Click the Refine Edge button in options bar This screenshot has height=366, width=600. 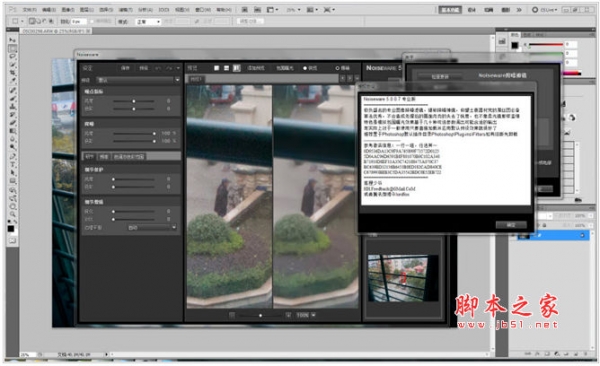249,22
